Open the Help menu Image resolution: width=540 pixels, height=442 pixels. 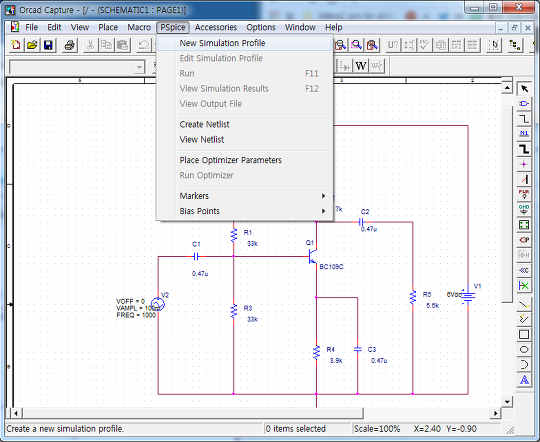click(334, 27)
